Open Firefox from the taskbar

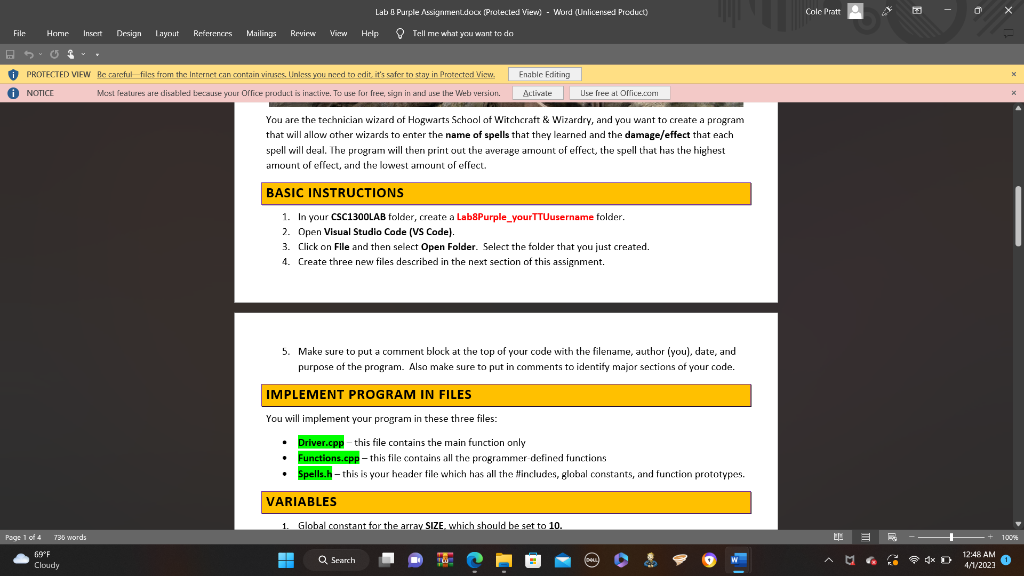click(709, 560)
